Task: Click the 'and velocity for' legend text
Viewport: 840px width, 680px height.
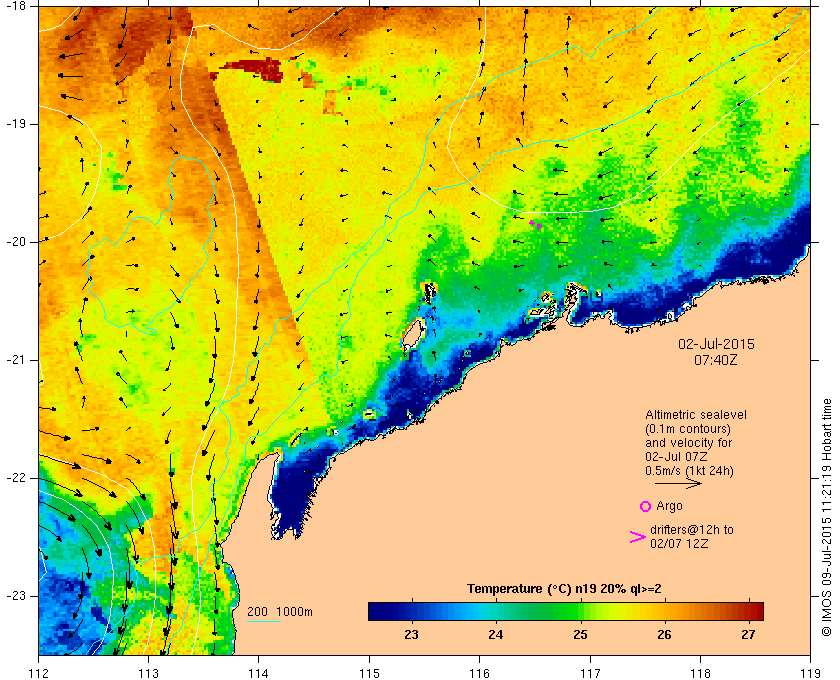Action: tap(688, 443)
